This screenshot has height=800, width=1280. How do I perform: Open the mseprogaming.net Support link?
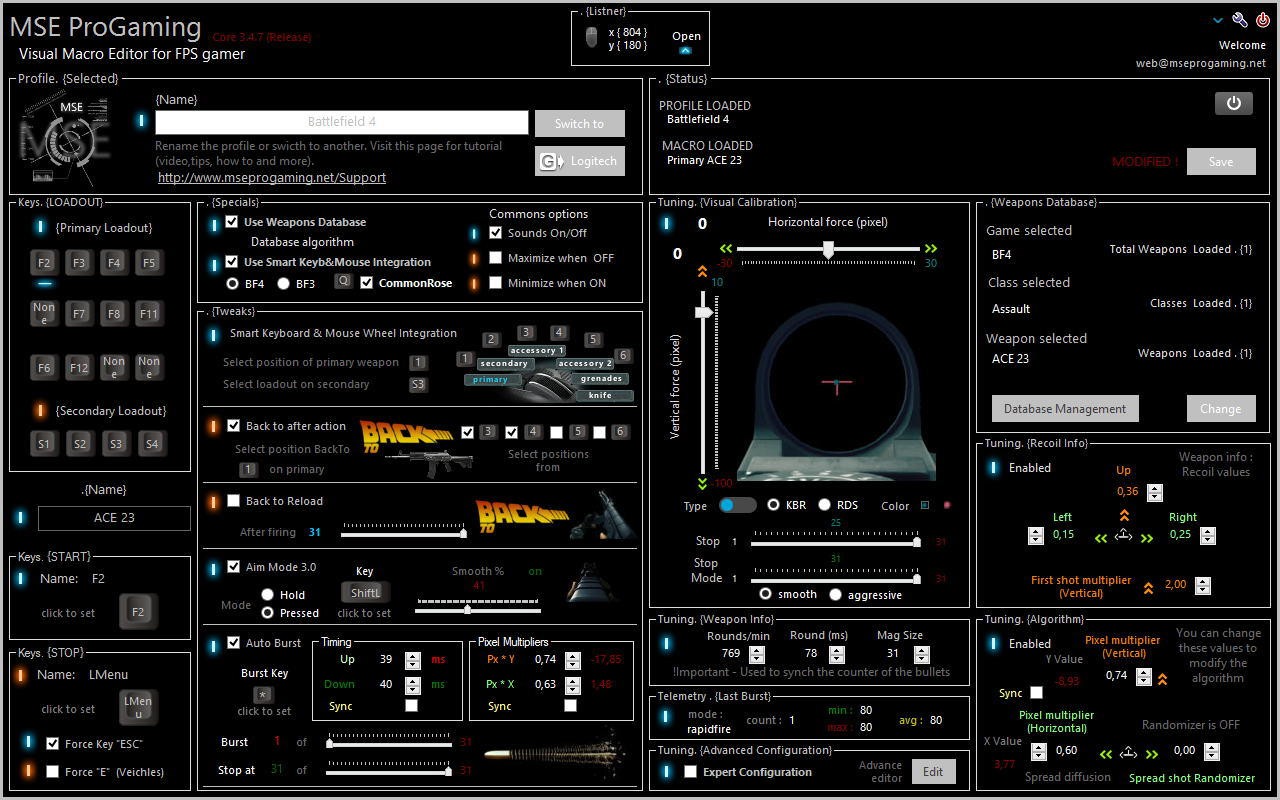coord(272,178)
